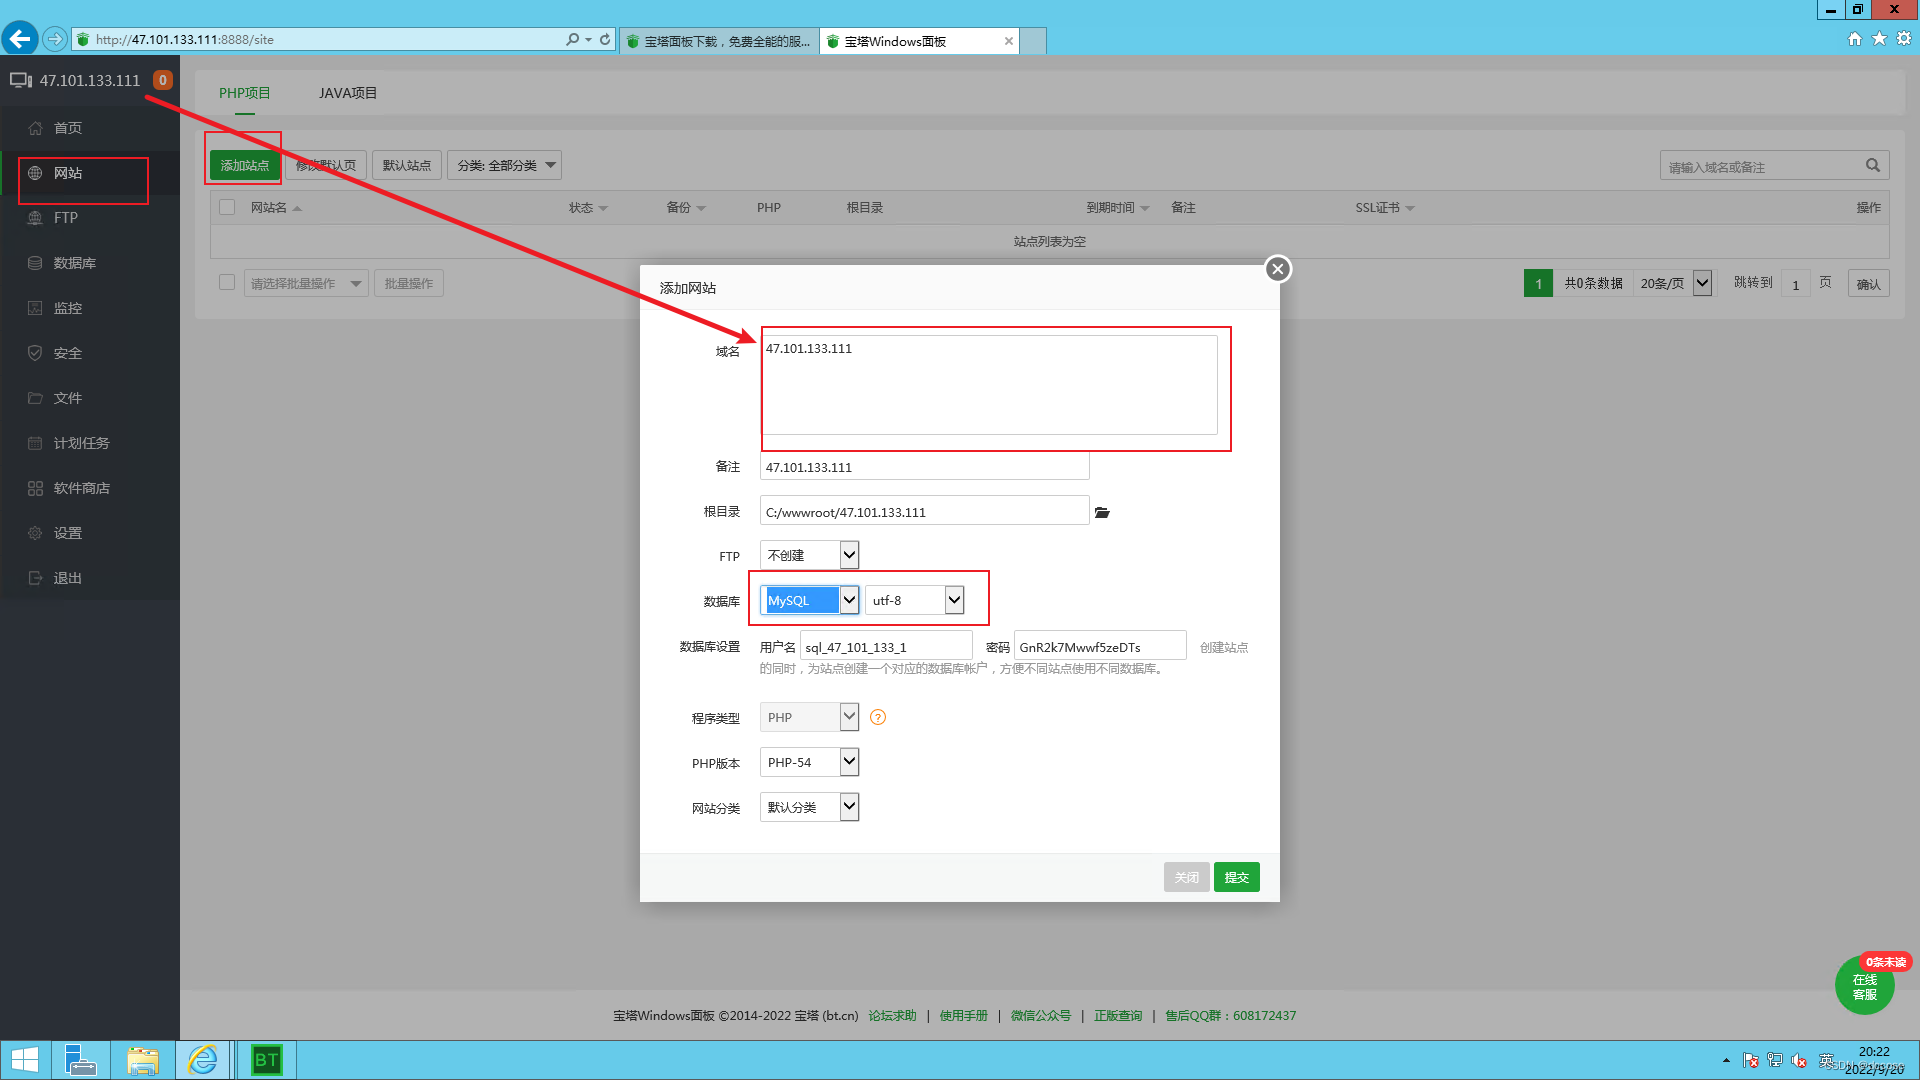1920x1080 pixels.
Task: Switch to the JAVA项目 tab
Action: 347,93
